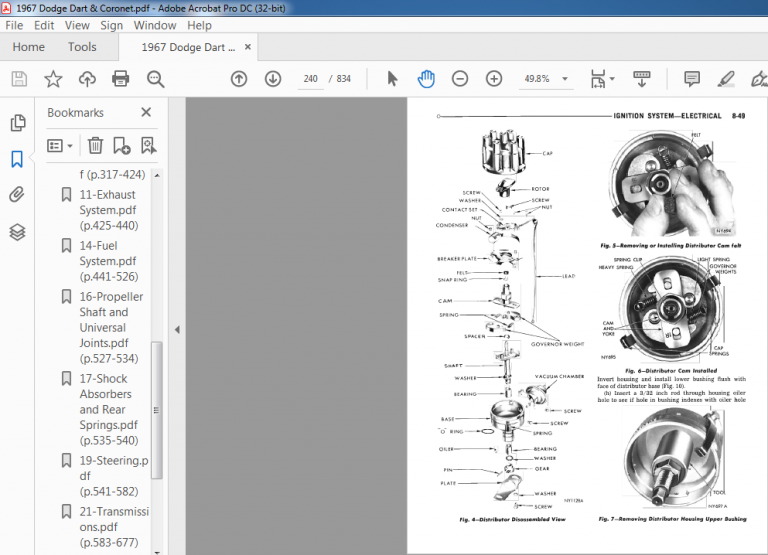Open the Help menu

[x=199, y=25]
